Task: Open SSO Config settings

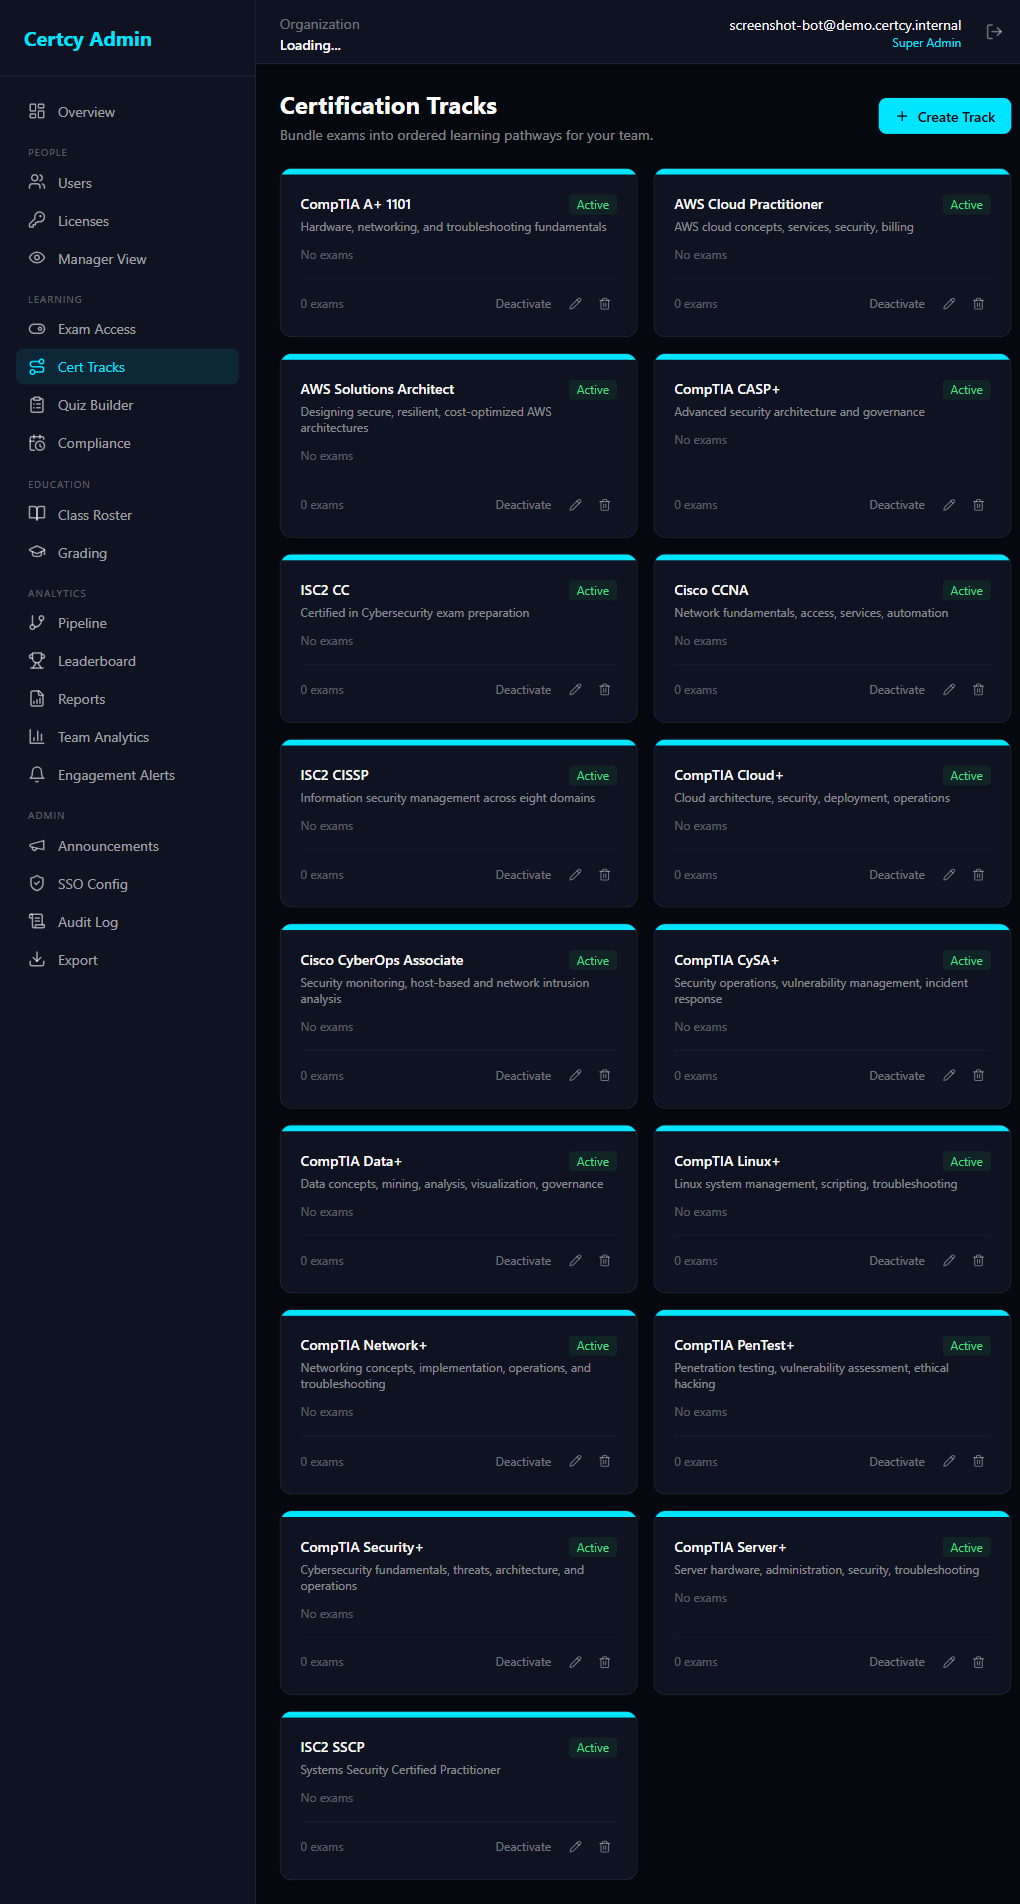Action: [128, 884]
